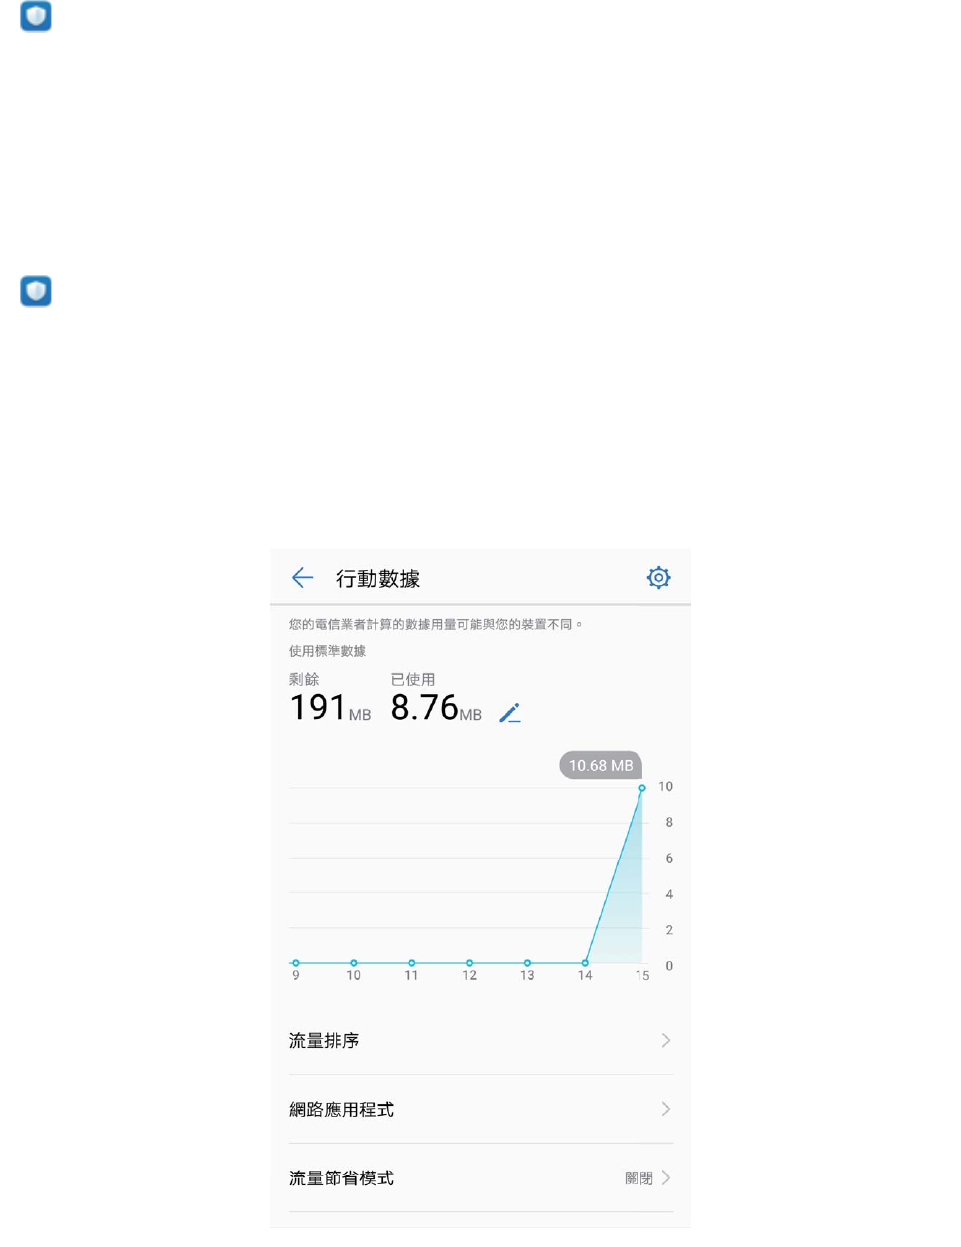Select the 流量節省模式 entry
Screen dimensions: 961x1247
click(x=480, y=1178)
